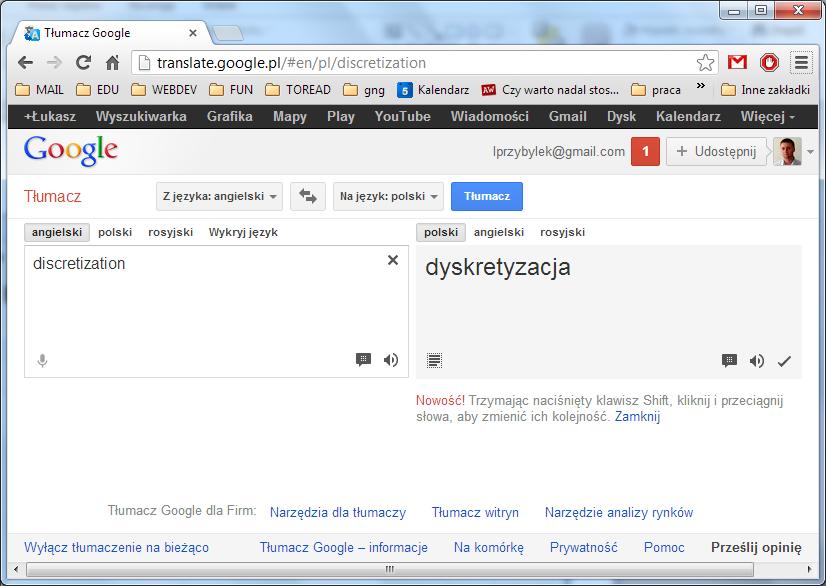Open the red notifications counter
The height and width of the screenshot is (586, 826).
(x=645, y=152)
